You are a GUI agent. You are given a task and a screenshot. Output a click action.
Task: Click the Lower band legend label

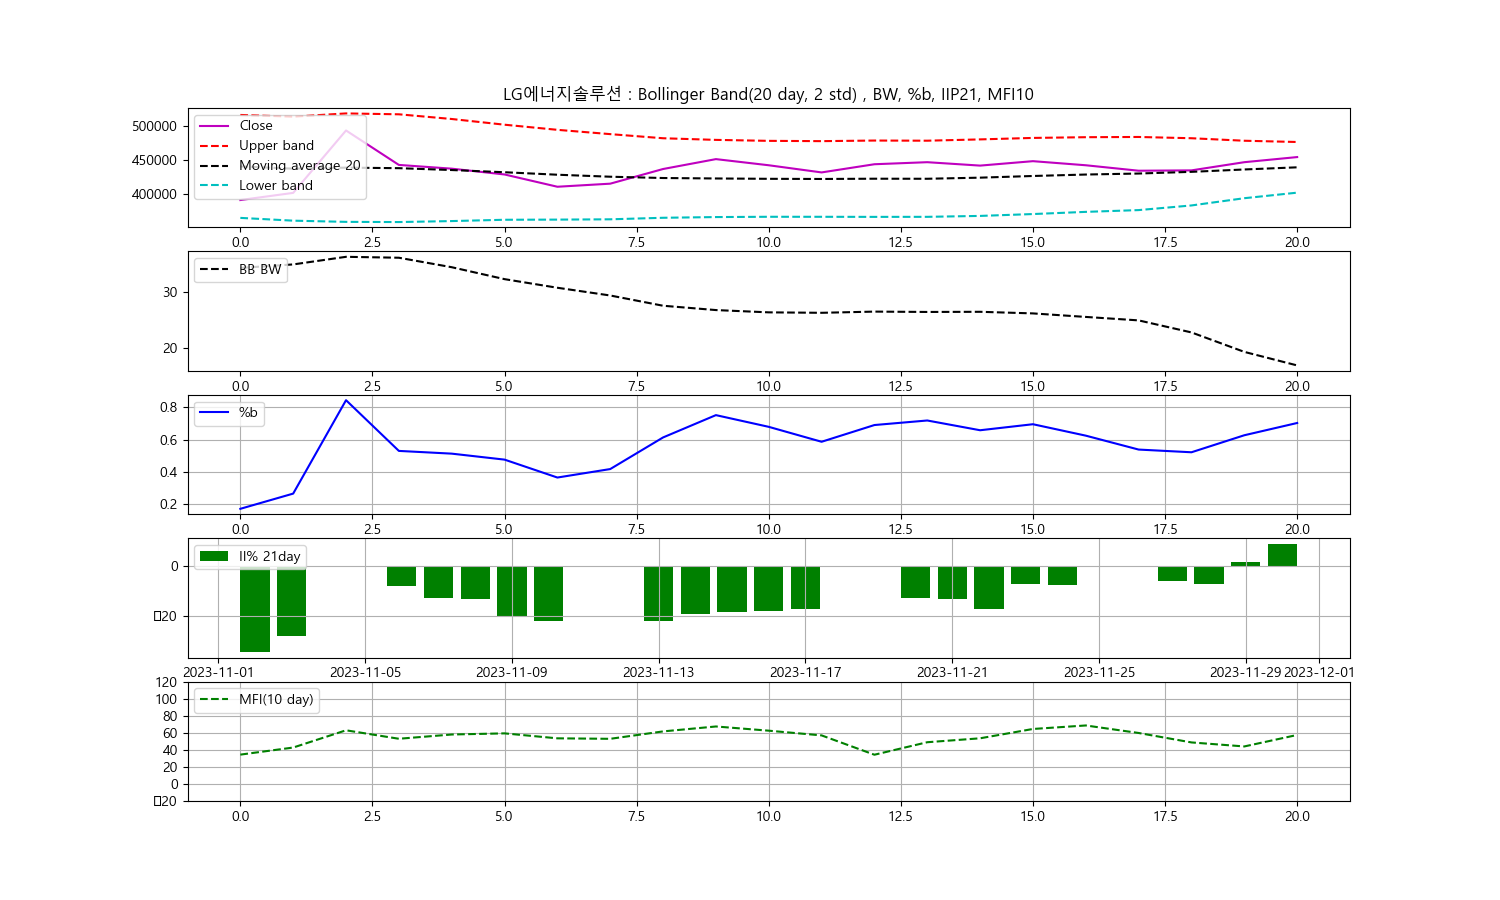[x=276, y=185]
